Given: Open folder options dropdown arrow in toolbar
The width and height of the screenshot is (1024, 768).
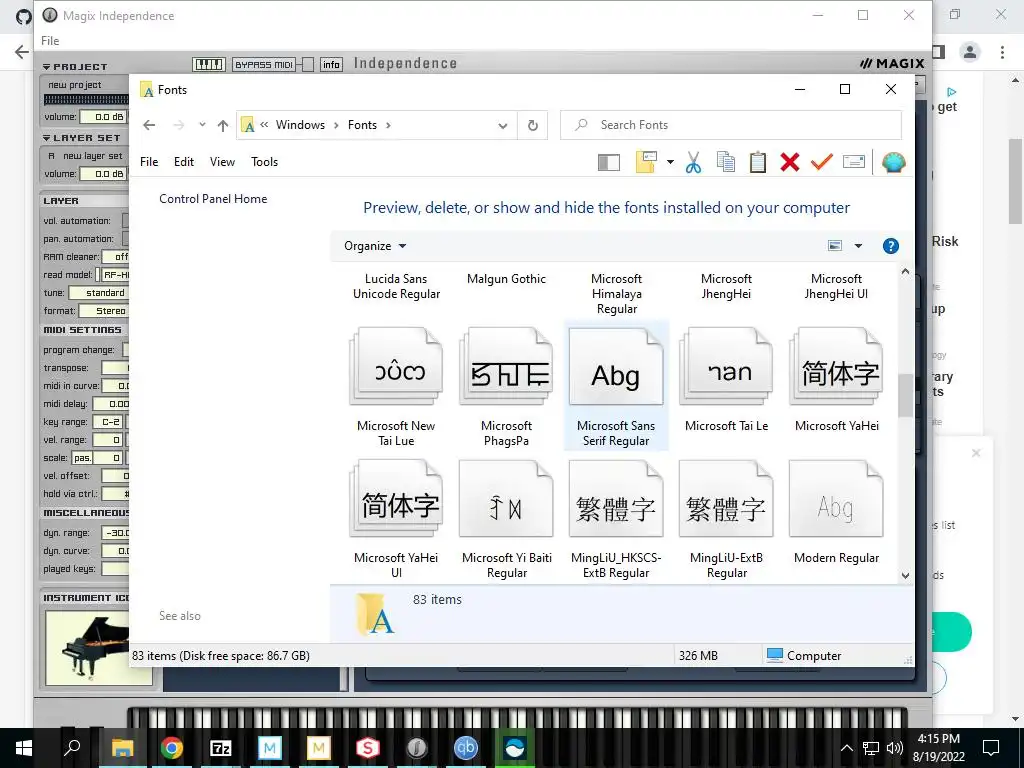Looking at the screenshot, I should (x=670, y=162).
